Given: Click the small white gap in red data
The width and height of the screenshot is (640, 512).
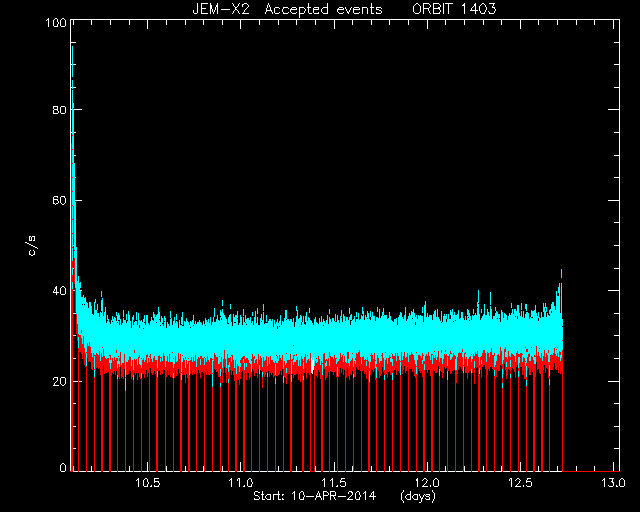Looking at the screenshot, I should pos(313,365).
